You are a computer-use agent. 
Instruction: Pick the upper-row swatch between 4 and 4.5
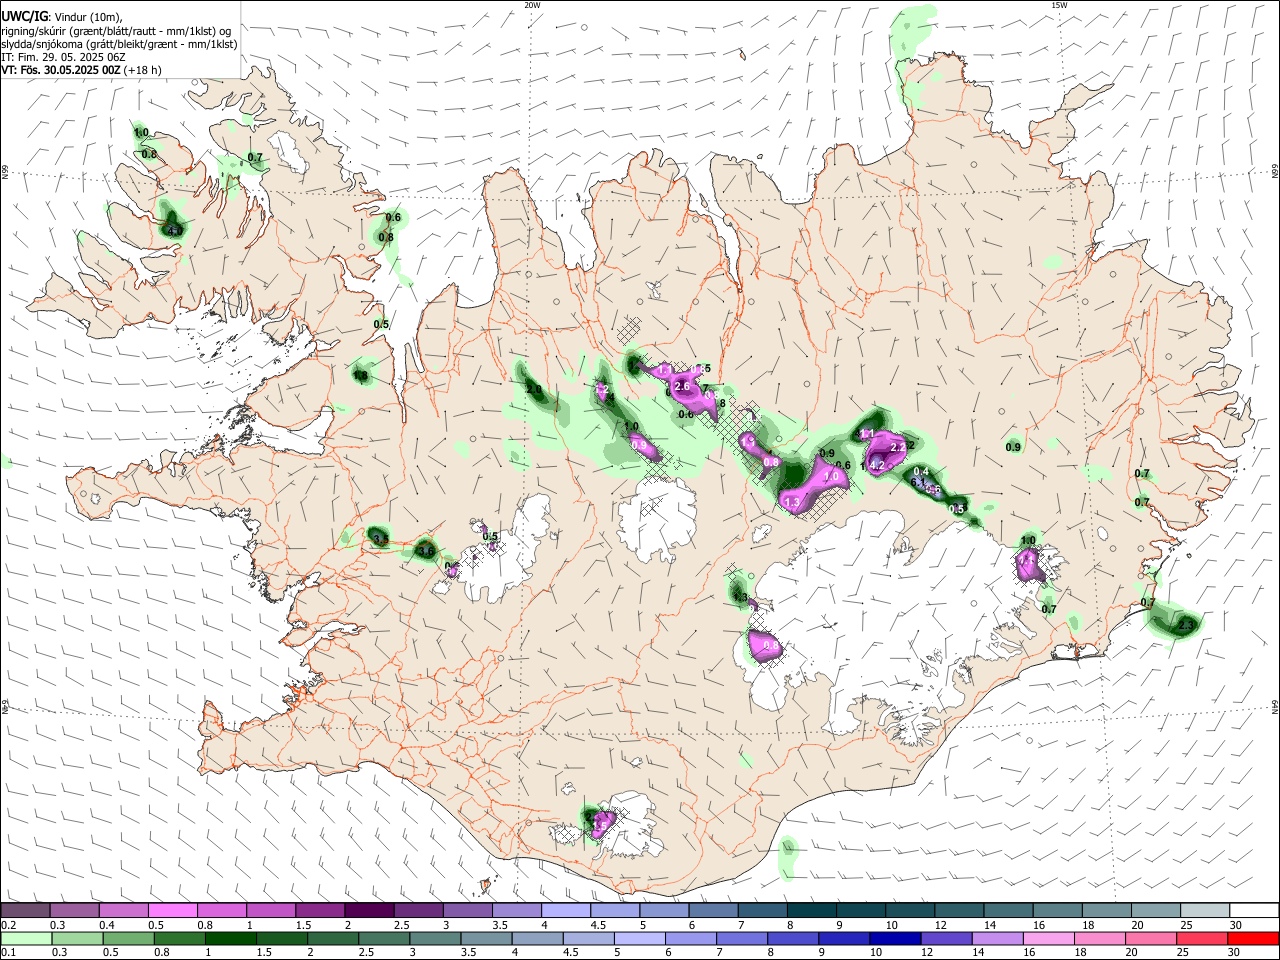tap(565, 911)
